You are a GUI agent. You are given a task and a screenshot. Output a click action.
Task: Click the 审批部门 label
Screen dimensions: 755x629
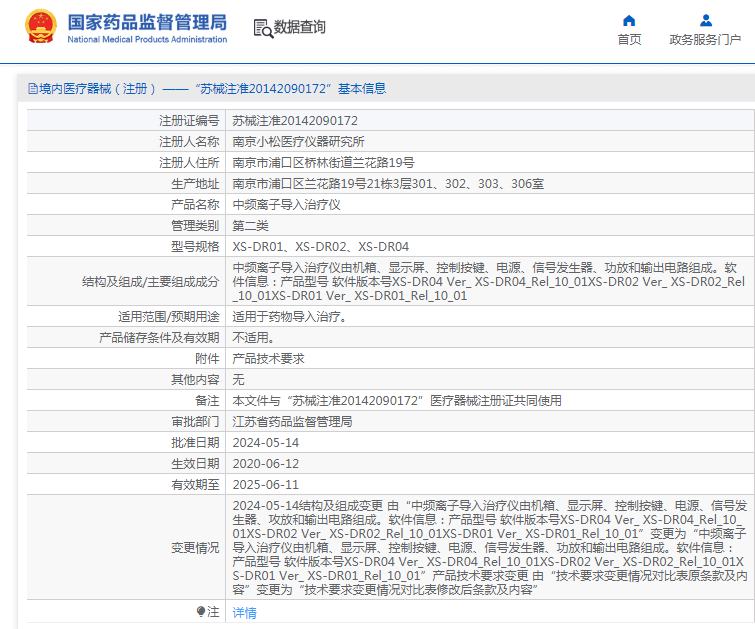click(x=195, y=422)
